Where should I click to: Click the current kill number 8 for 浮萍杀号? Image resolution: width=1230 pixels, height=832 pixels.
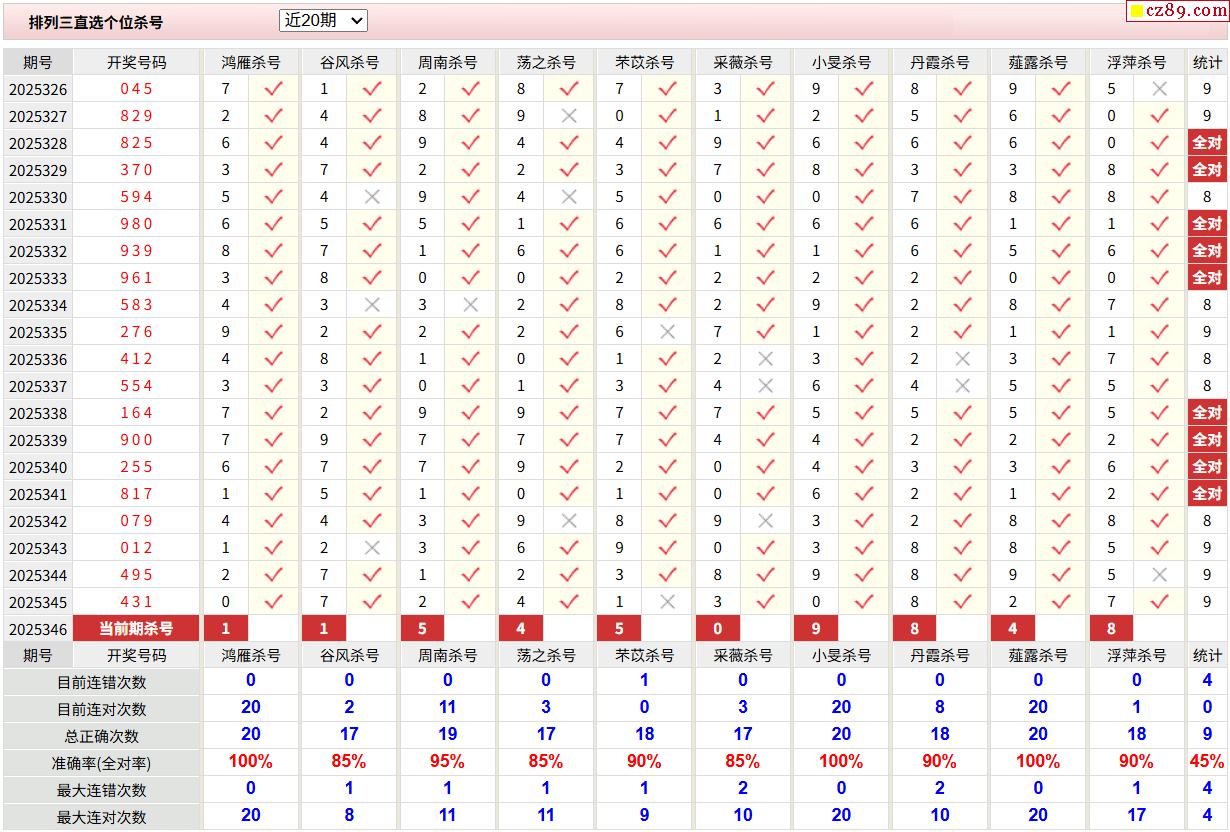pos(1111,629)
